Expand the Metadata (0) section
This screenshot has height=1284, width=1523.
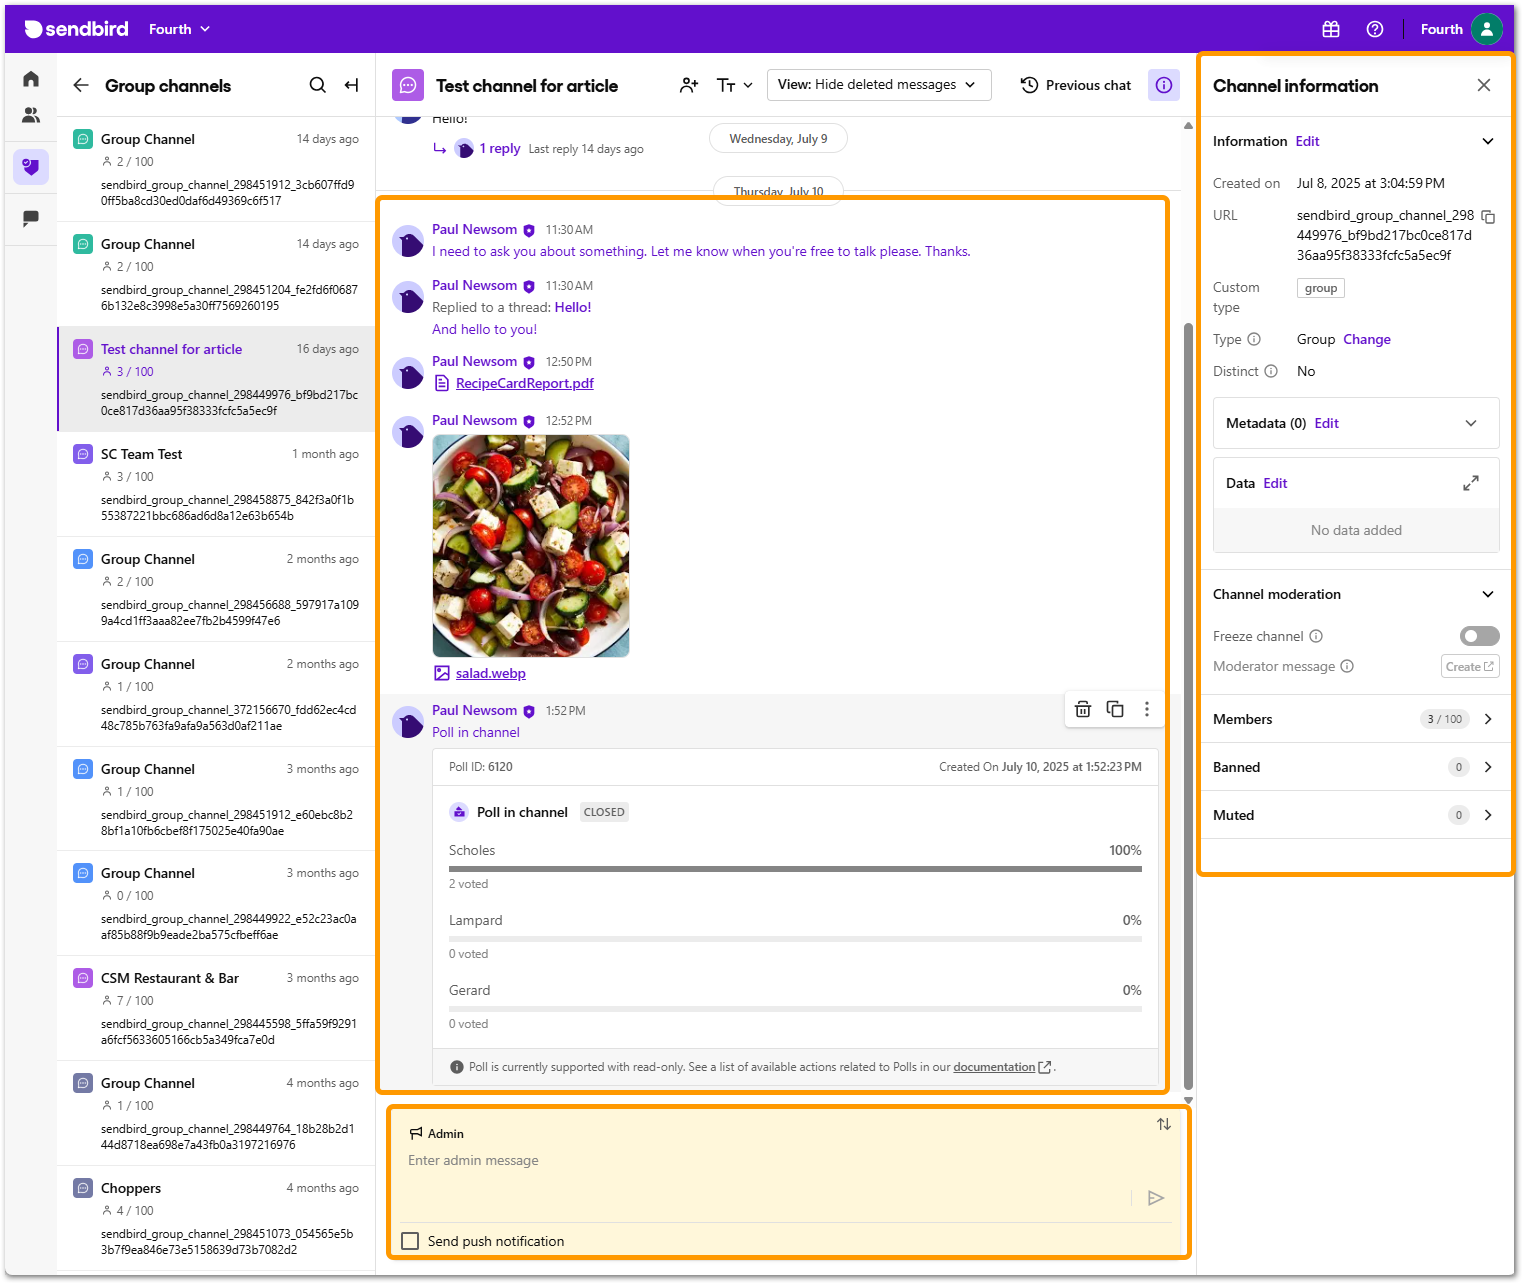[x=1470, y=423]
